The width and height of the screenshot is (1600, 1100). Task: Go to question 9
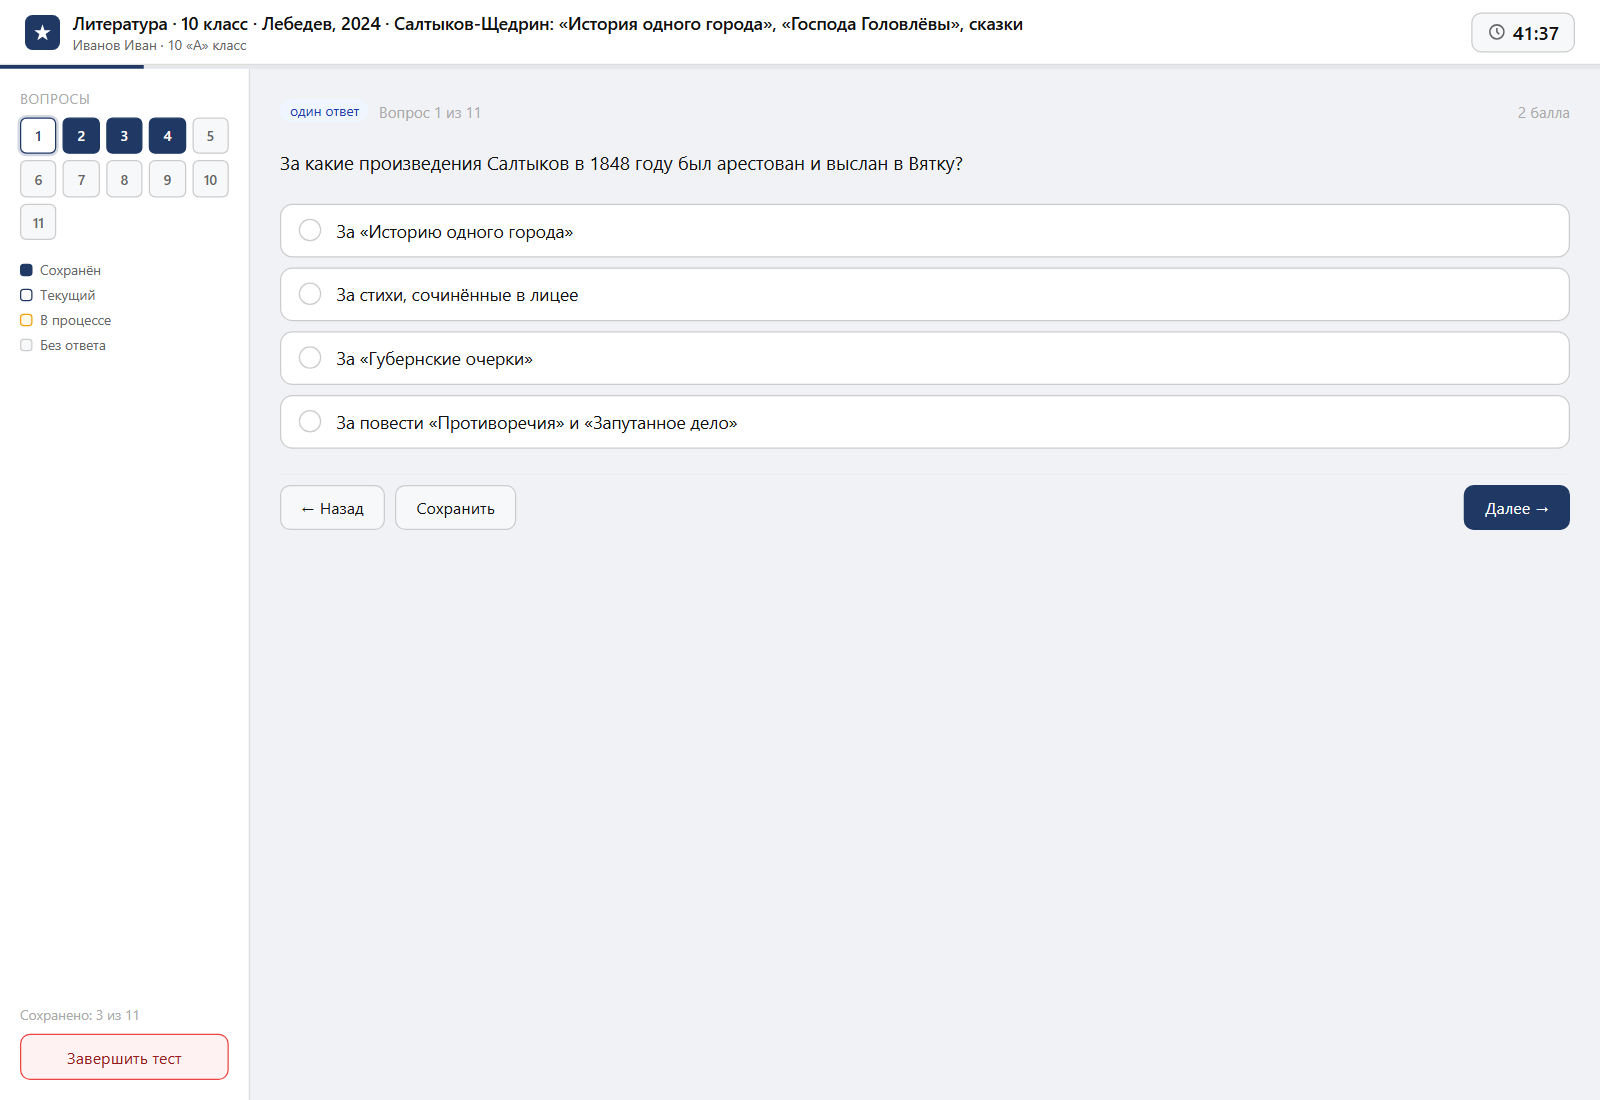pos(167,179)
